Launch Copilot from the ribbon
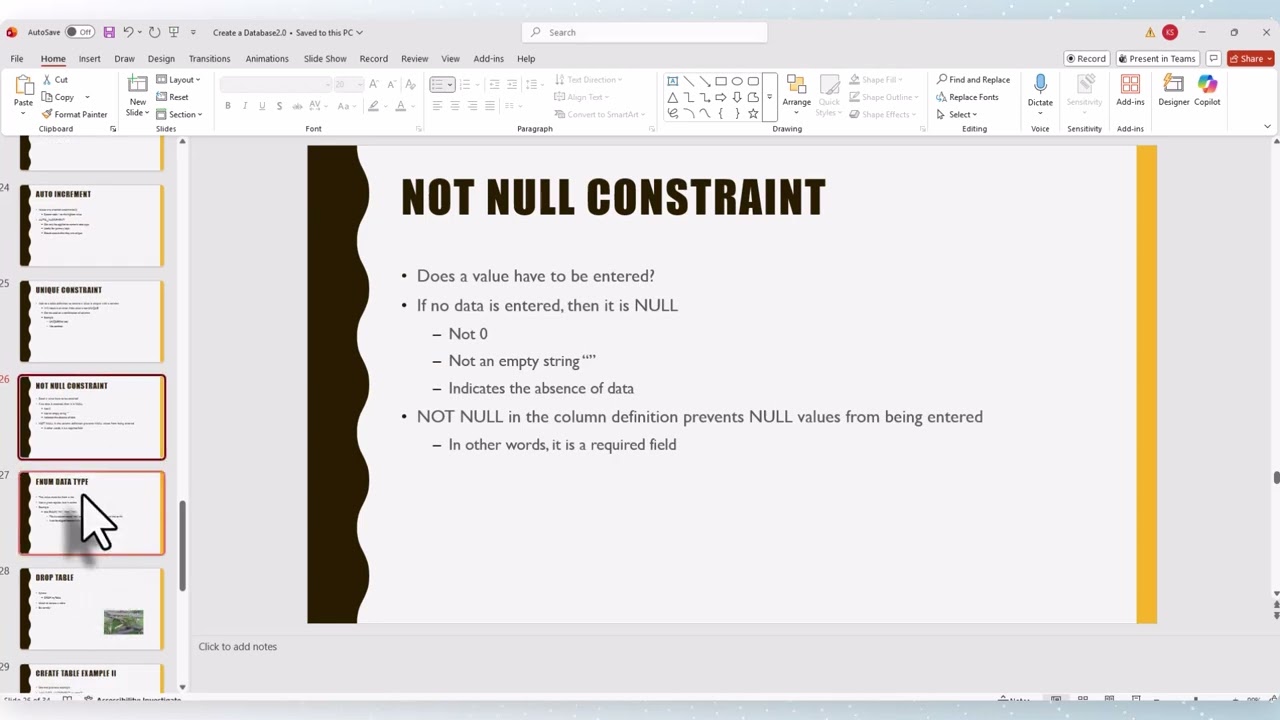The width and height of the screenshot is (1280, 720). [1207, 90]
